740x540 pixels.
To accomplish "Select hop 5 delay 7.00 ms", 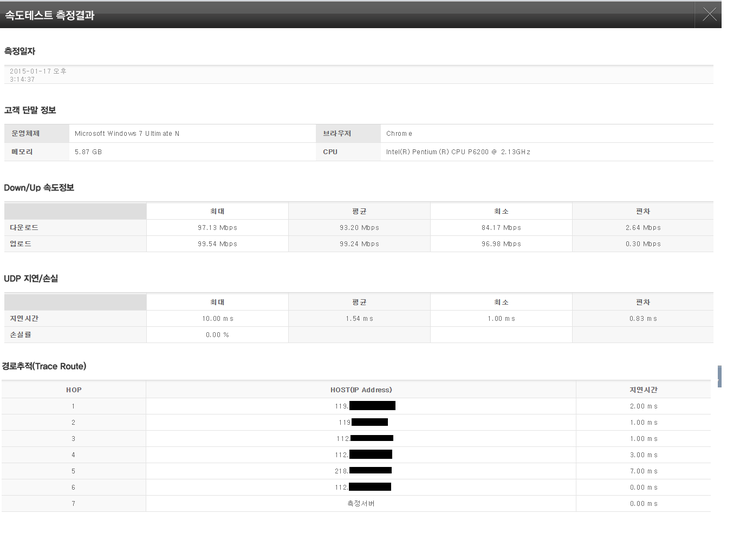I will coord(643,471).
